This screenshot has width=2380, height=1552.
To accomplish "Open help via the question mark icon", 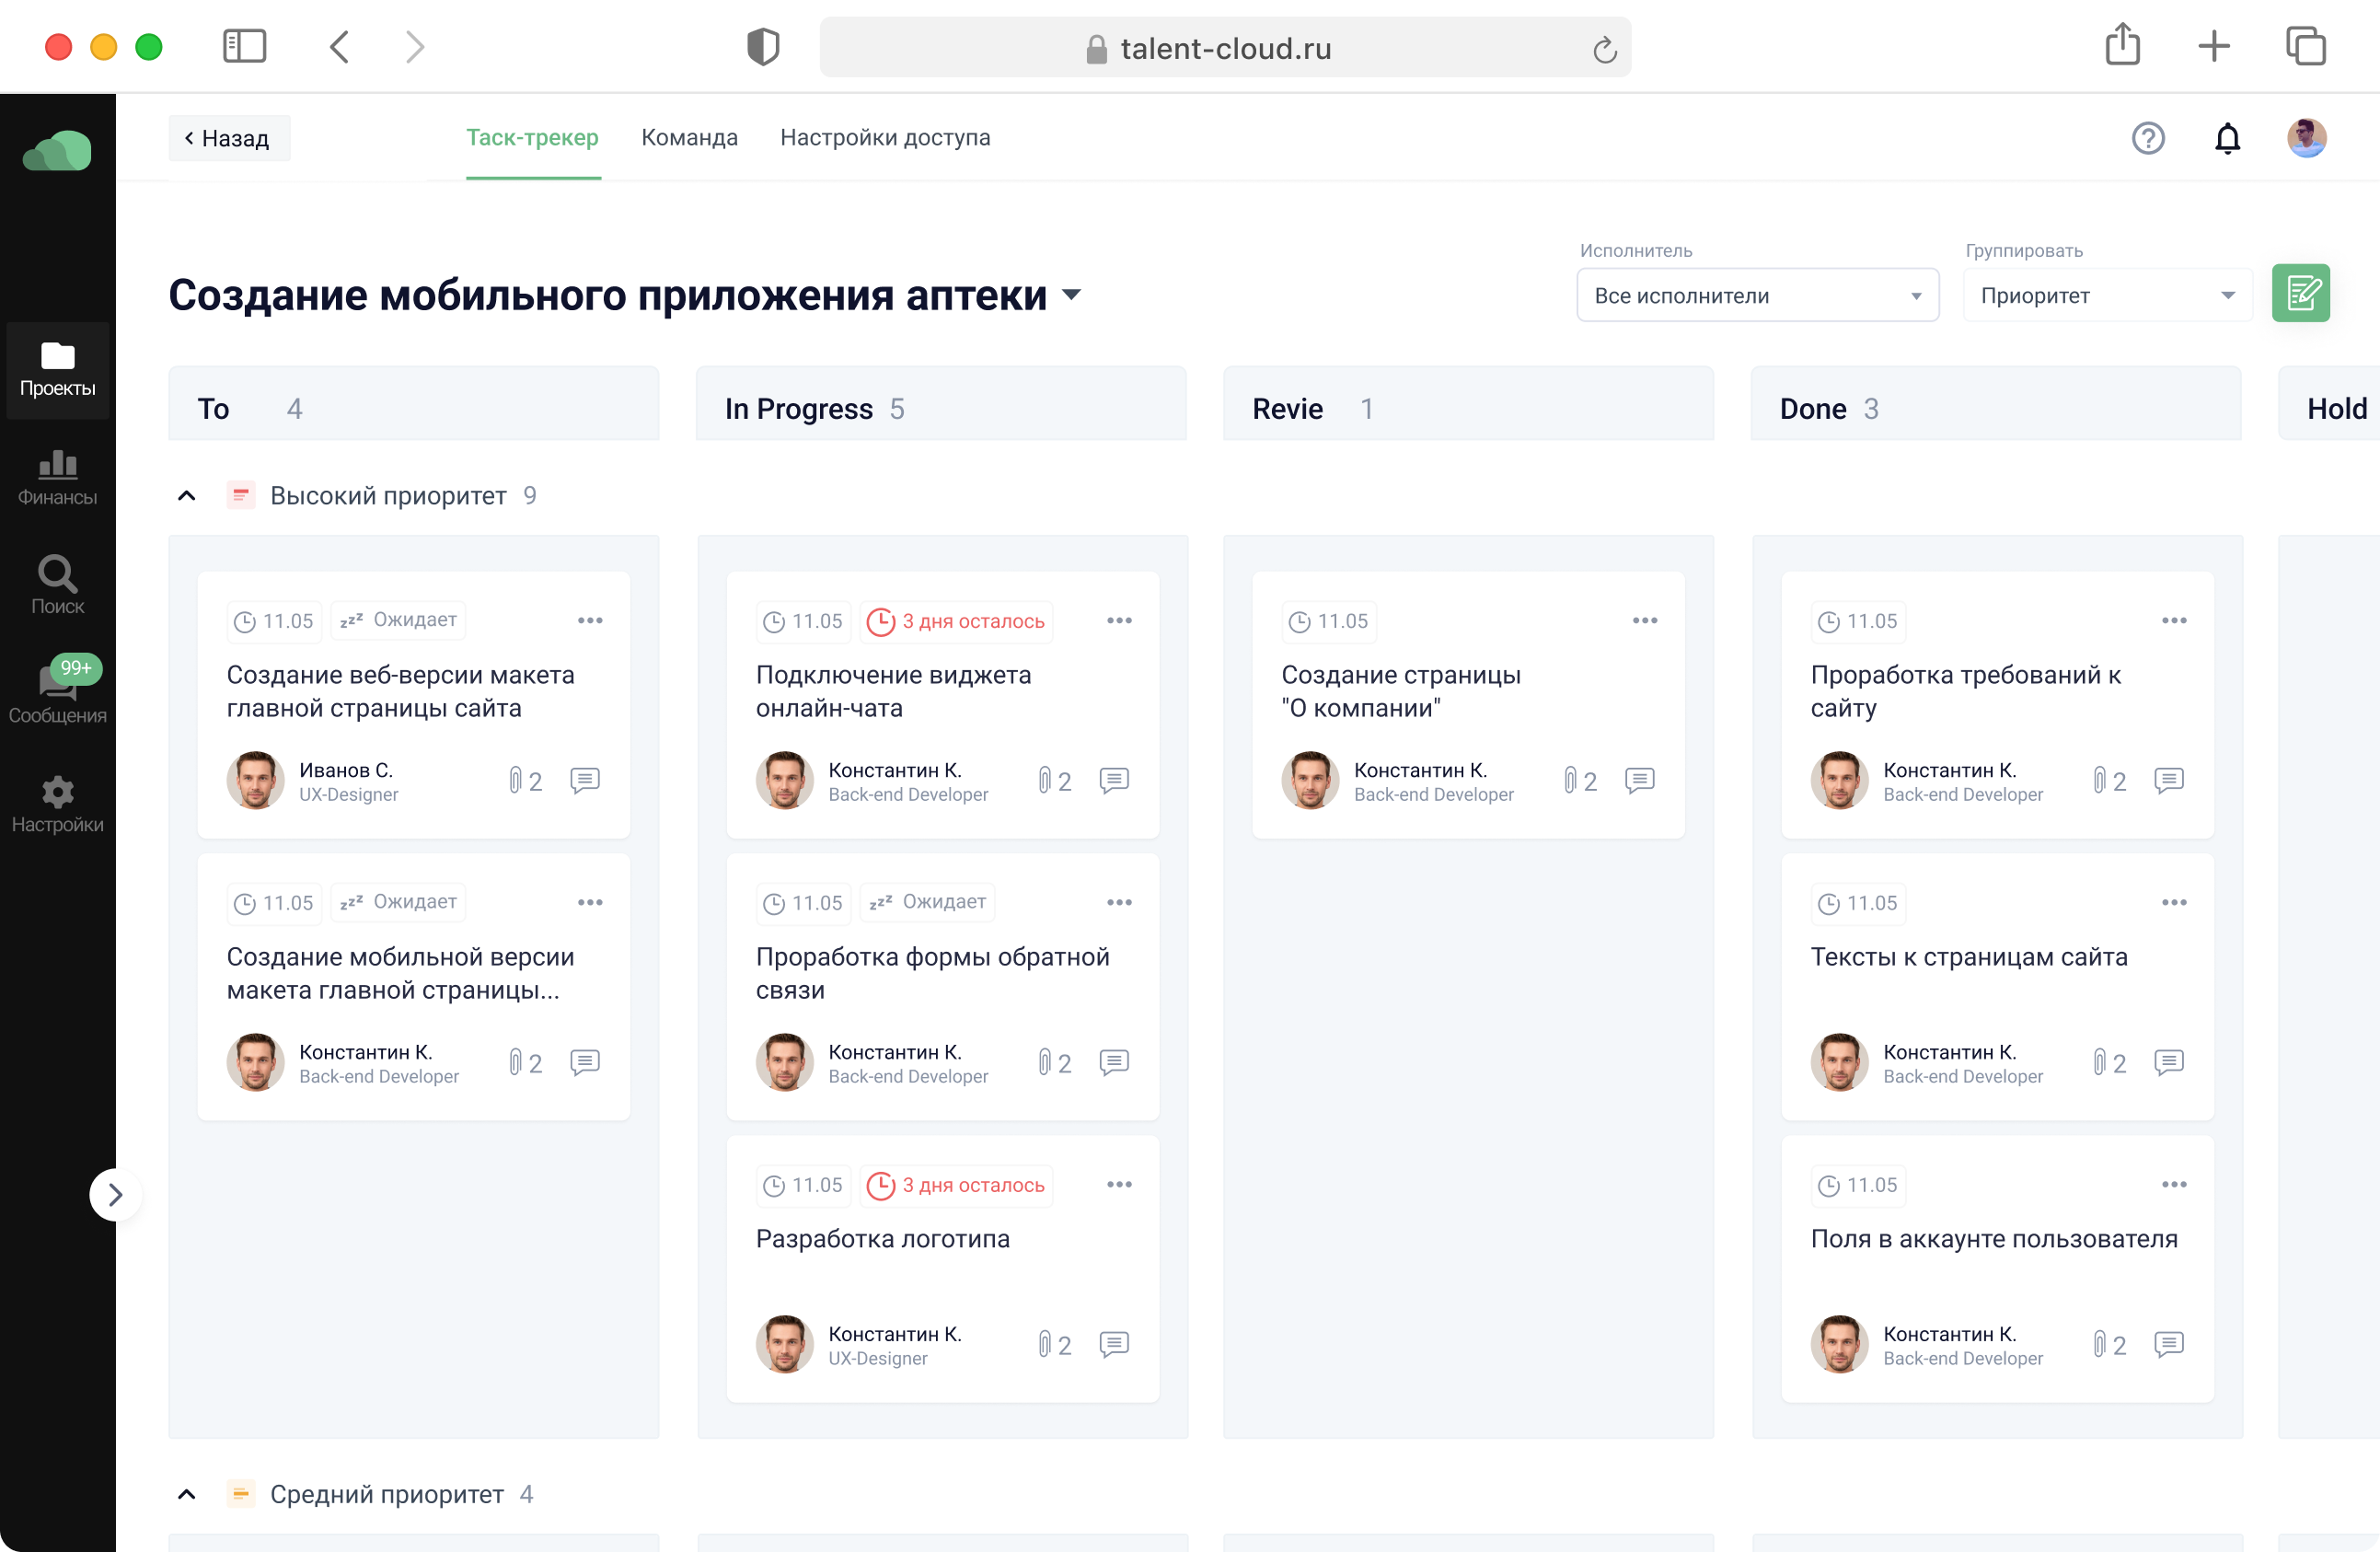I will tap(2148, 138).
